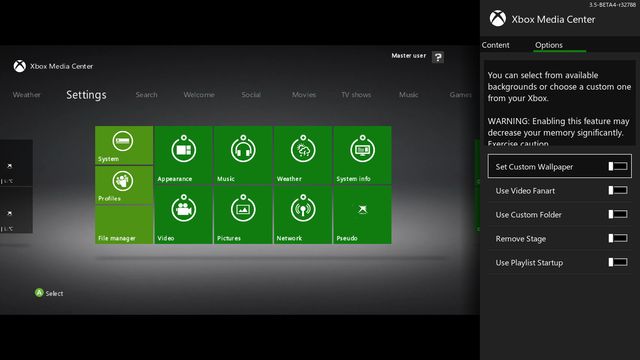
Task: Toggle Use Playlist Startup switch
Action: tap(618, 262)
